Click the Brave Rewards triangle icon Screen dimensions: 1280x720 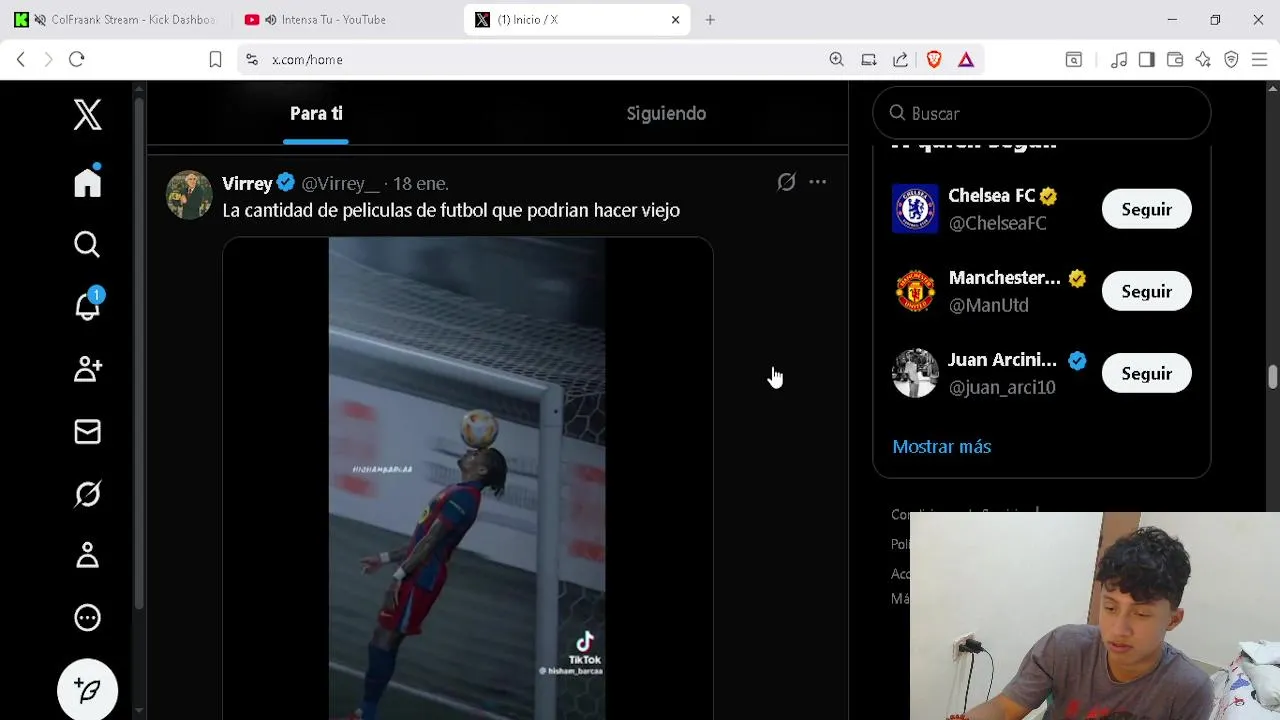tap(966, 60)
